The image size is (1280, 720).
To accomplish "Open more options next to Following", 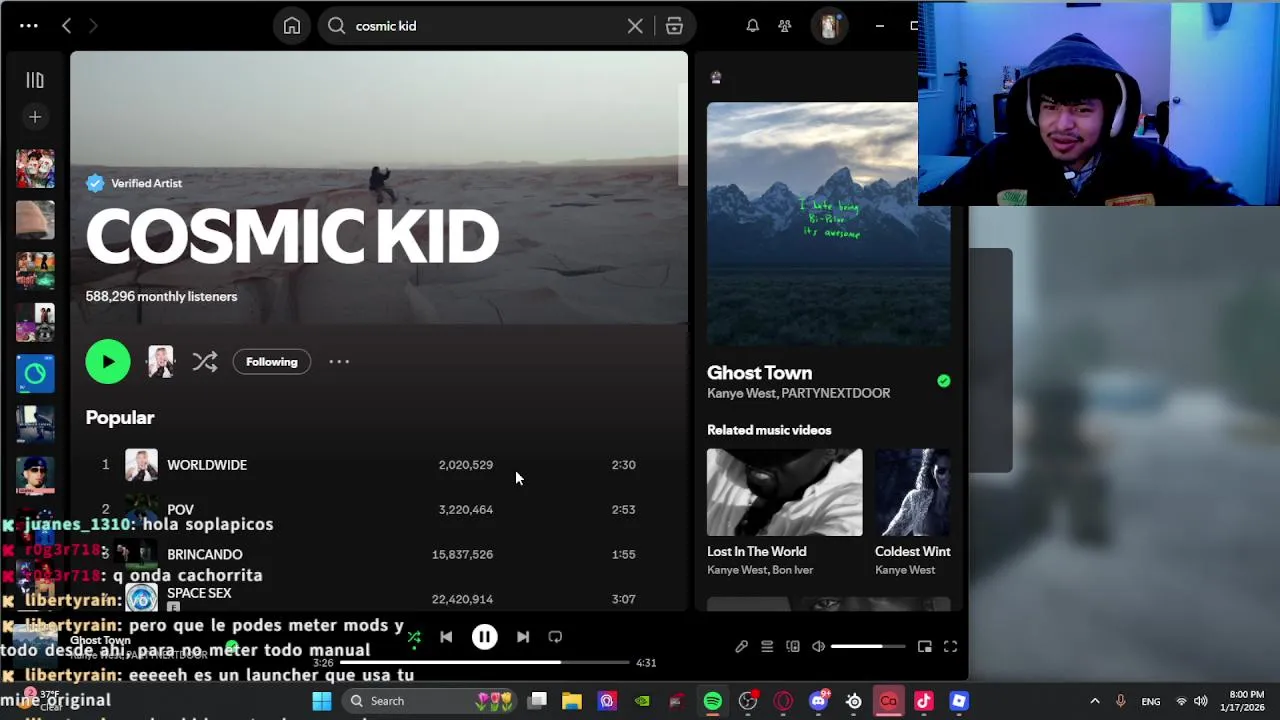I will tap(339, 362).
